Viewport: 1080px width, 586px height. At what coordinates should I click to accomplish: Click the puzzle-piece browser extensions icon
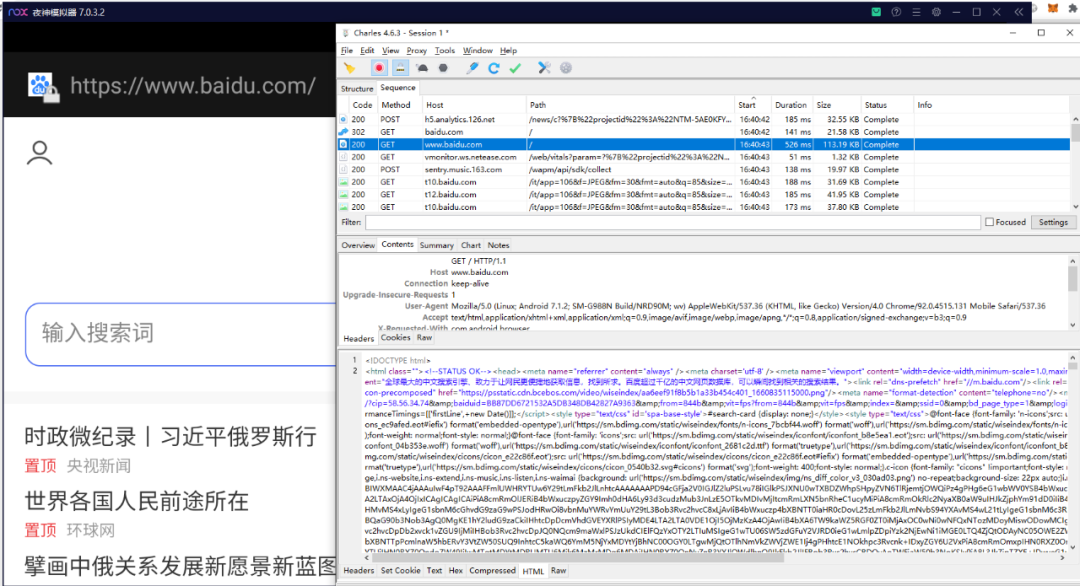click(1072, 9)
